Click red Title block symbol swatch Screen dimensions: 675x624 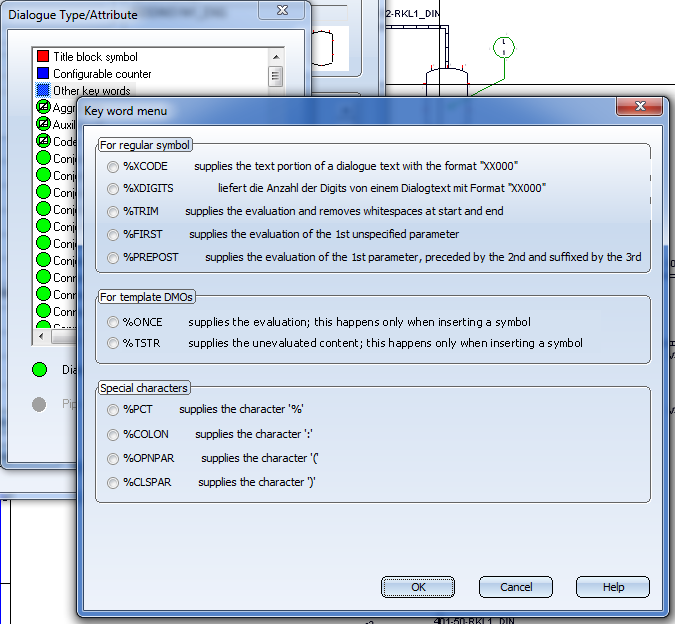[x=43, y=56]
